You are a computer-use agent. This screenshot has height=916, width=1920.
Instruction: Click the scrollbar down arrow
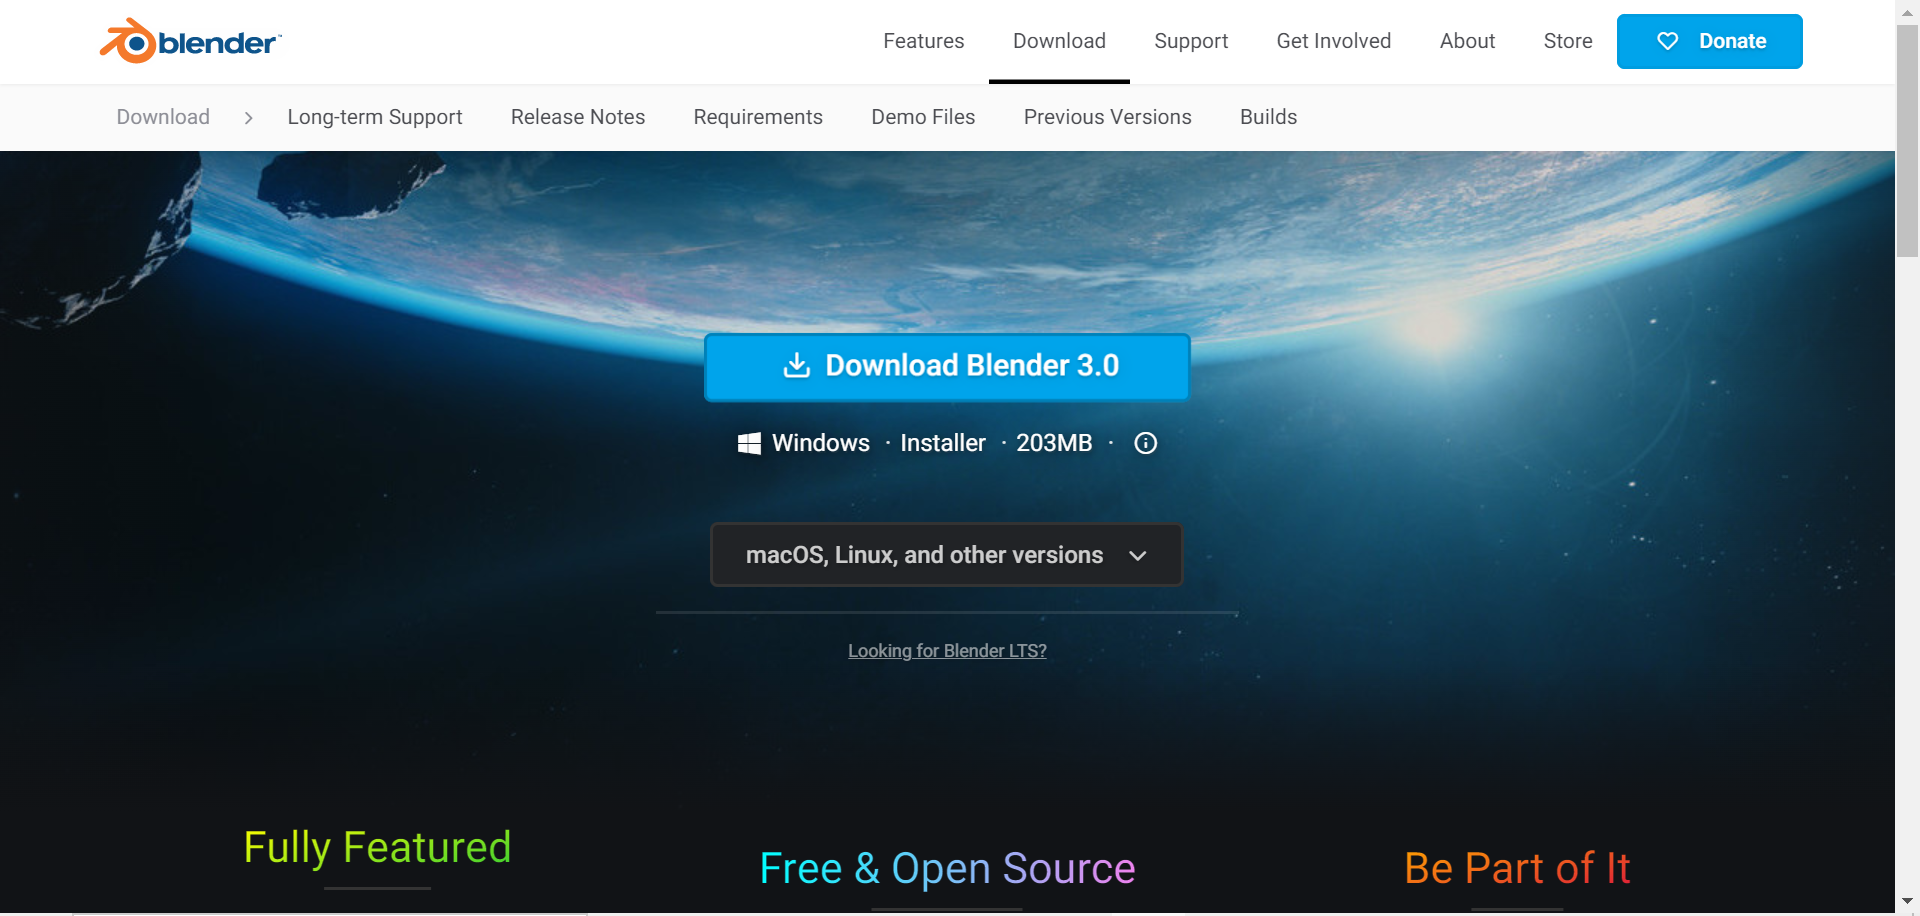tap(1907, 902)
